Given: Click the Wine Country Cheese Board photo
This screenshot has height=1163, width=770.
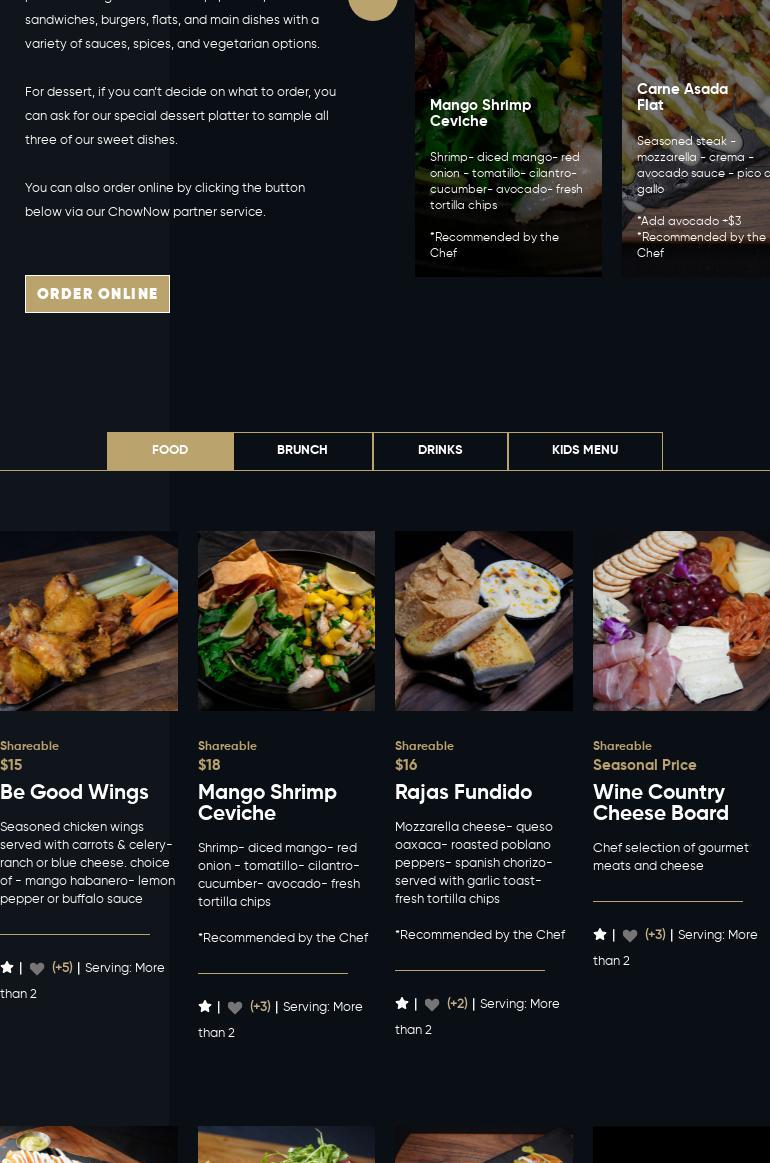Looking at the screenshot, I should pos(681,621).
